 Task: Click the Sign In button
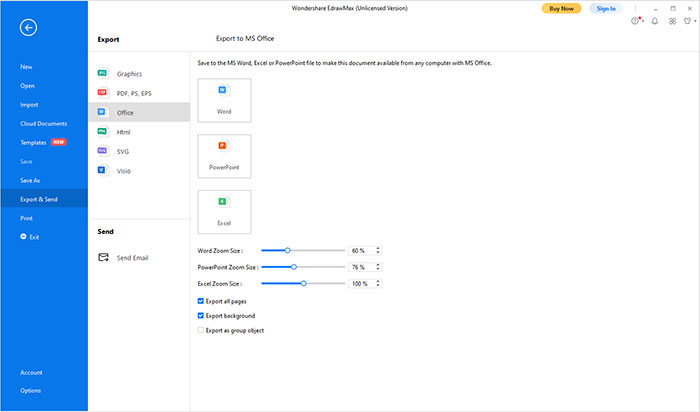pyautogui.click(x=605, y=8)
